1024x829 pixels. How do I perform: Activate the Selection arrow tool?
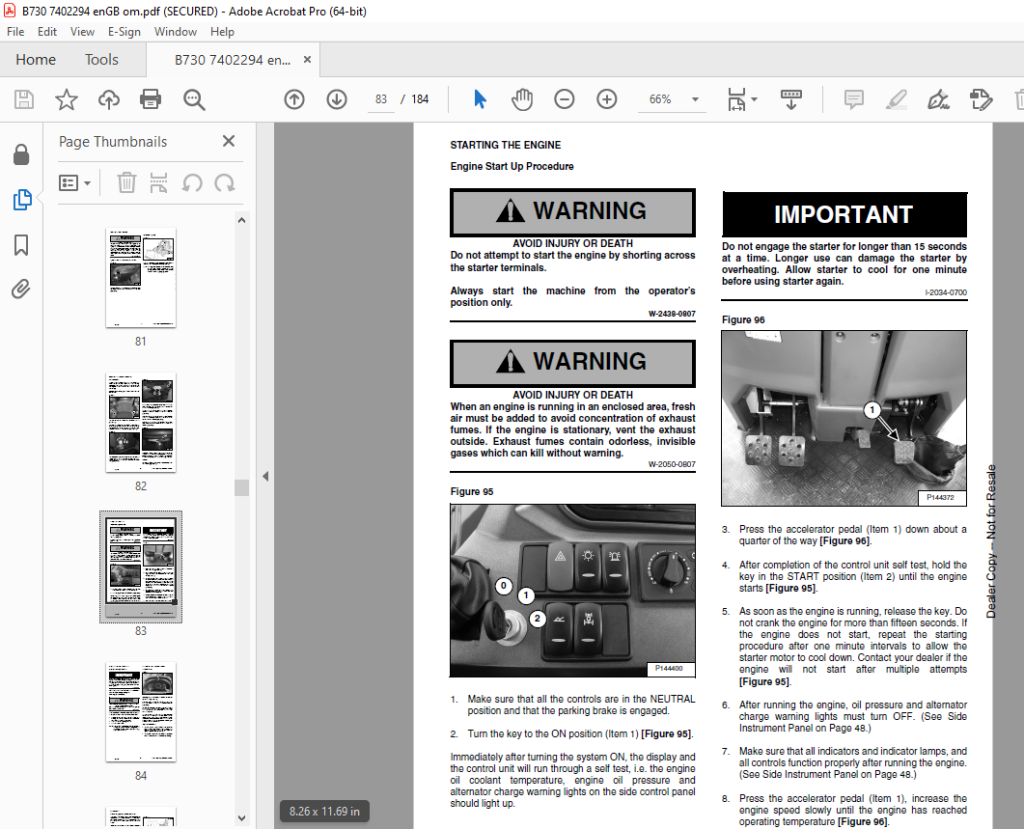[x=480, y=99]
